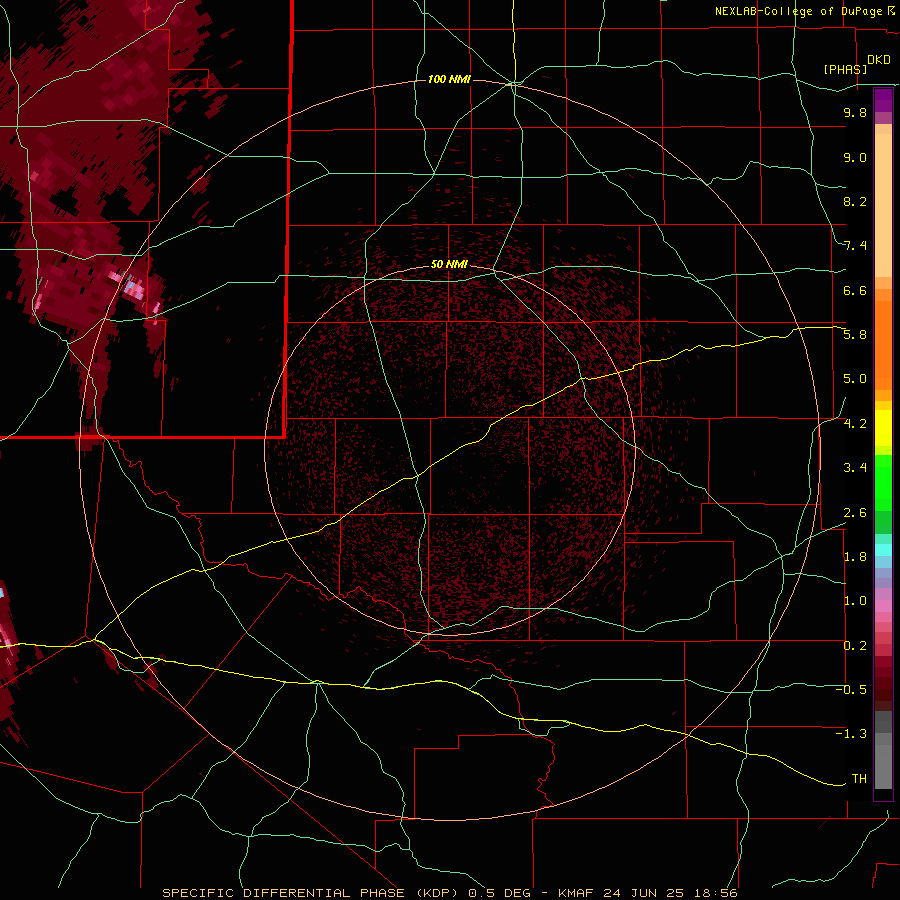The height and width of the screenshot is (900, 900).
Task: Click the pink-blue storm core near the 100 NMI ring
Action: coord(133,286)
